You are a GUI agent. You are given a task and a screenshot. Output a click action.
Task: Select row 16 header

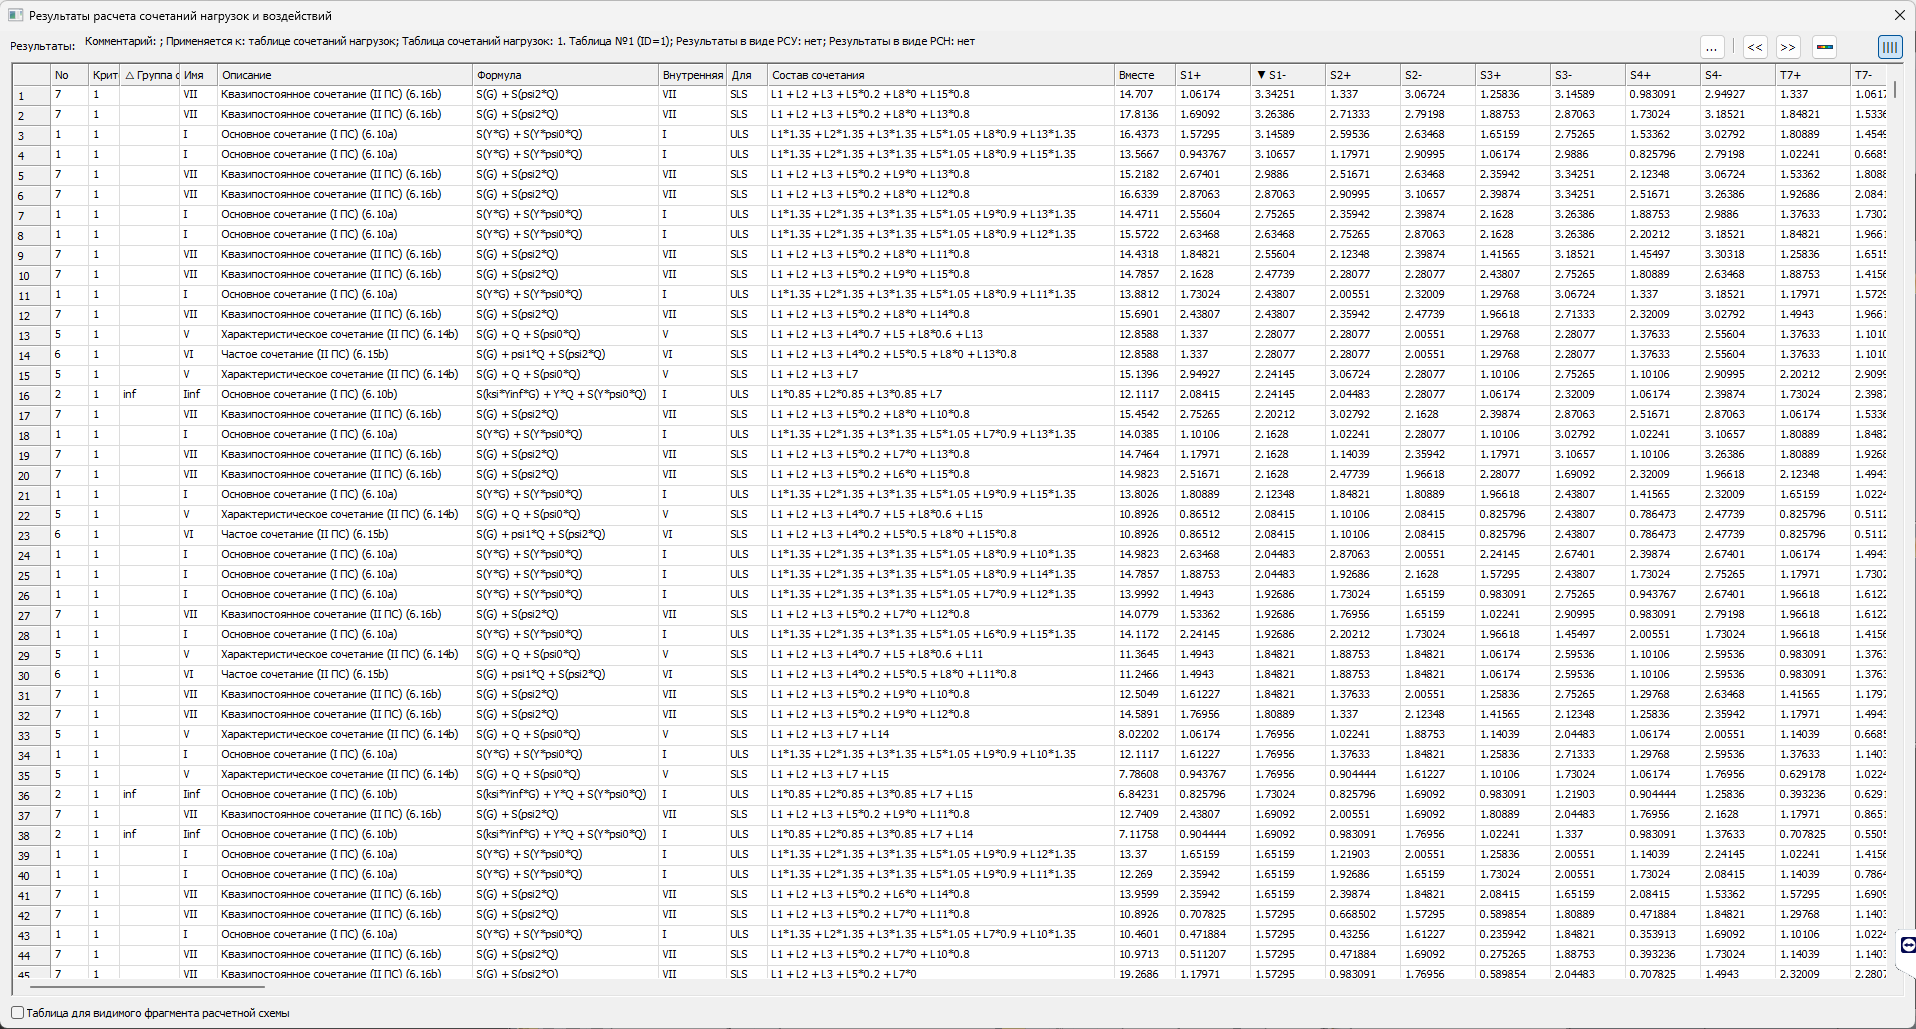click(x=31, y=395)
